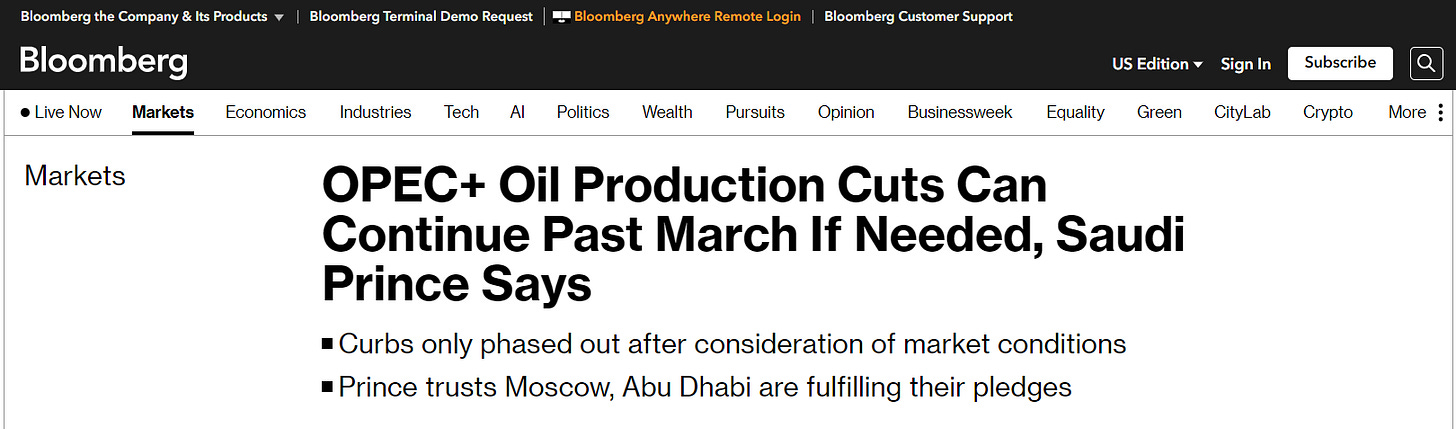
Task: Click the search magnifier icon
Action: 1426,64
